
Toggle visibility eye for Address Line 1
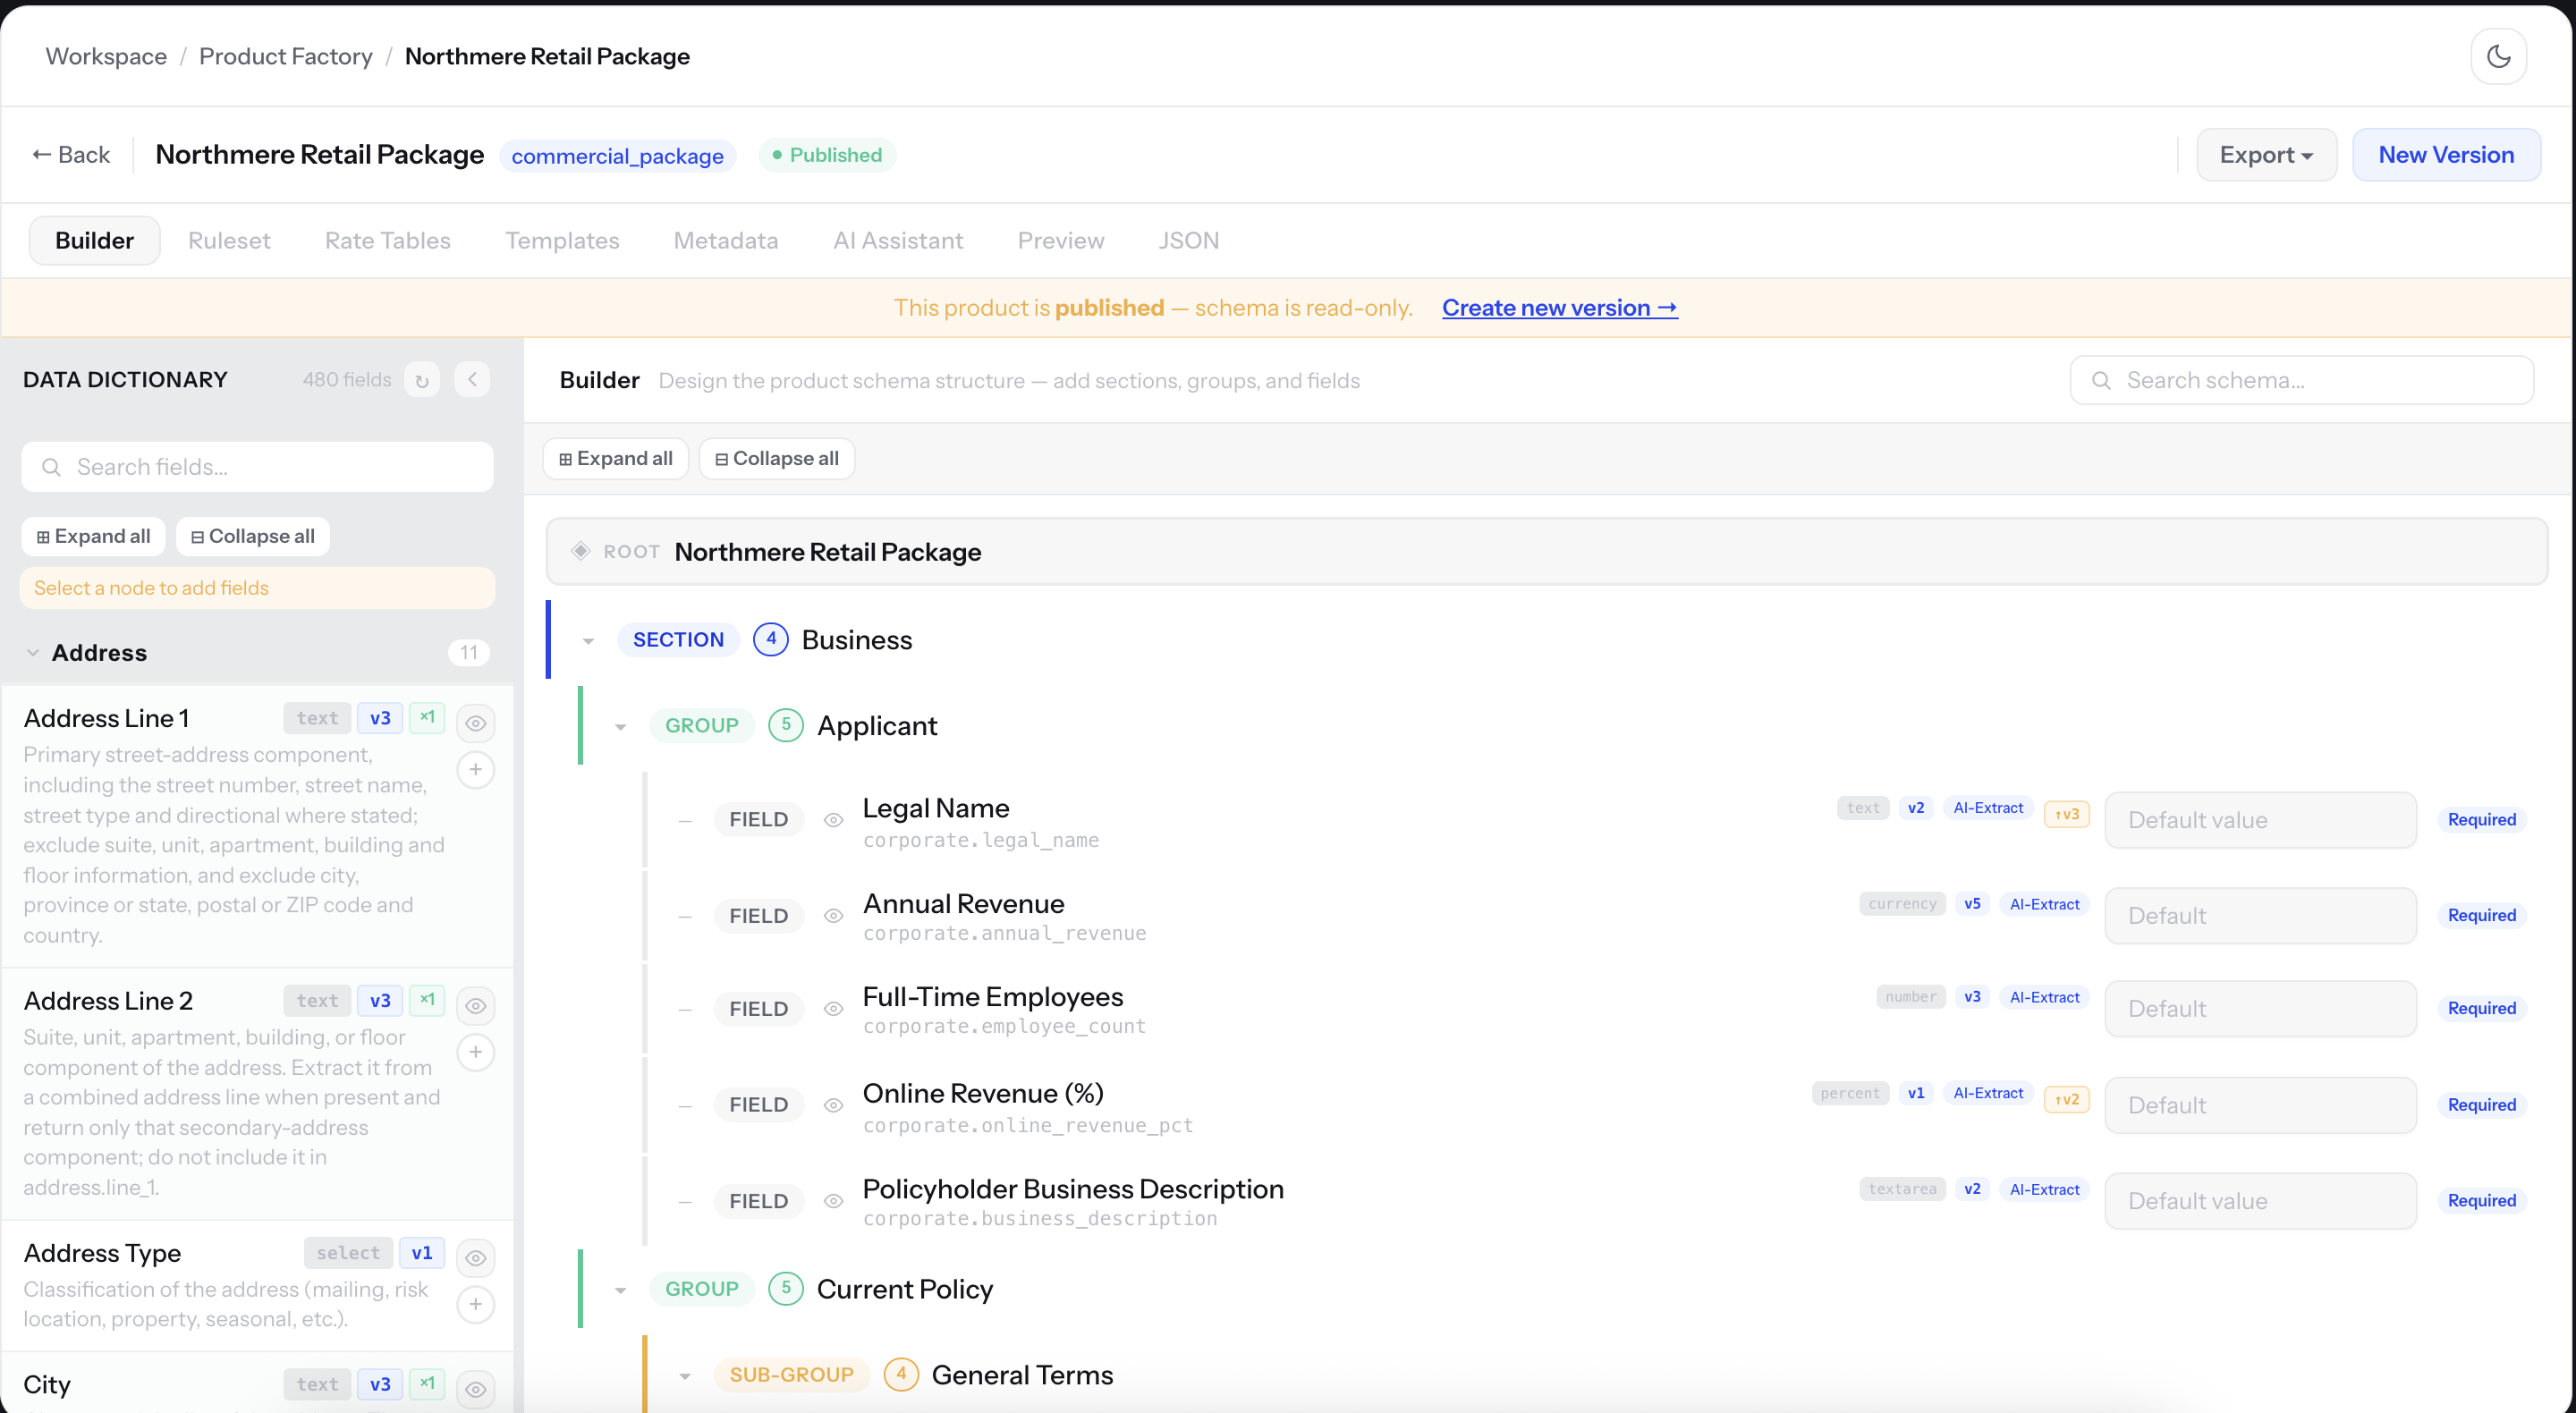(x=476, y=723)
